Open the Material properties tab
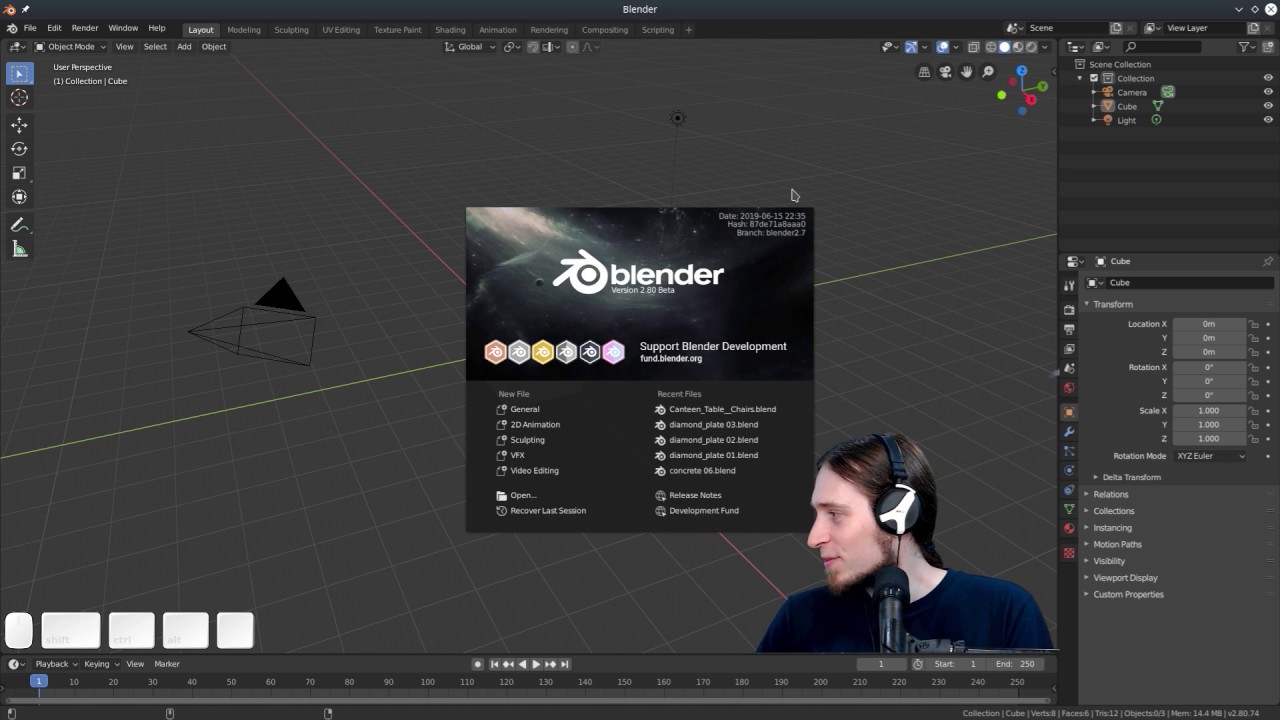This screenshot has width=1280, height=720. coord(1069,528)
